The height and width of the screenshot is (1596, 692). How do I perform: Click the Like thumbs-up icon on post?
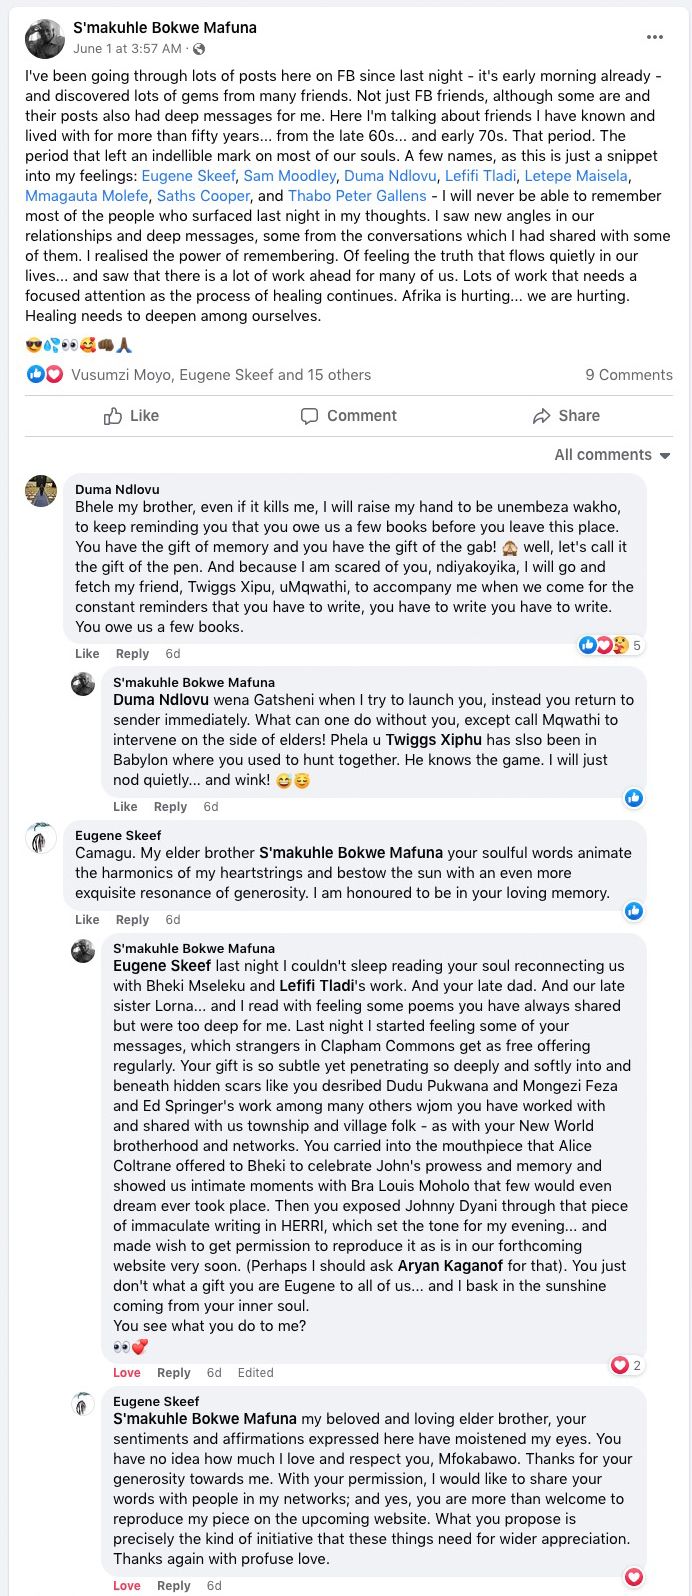[x=114, y=416]
